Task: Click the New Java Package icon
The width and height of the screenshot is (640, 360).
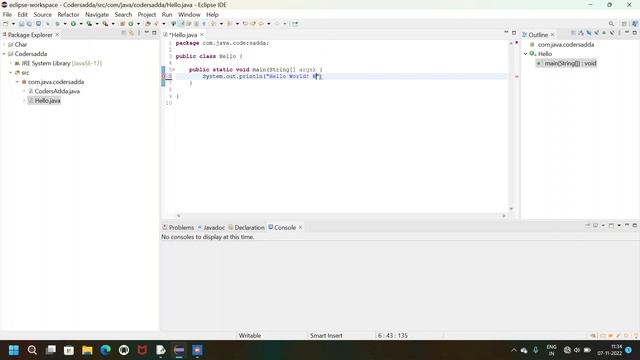Action: click(122, 24)
